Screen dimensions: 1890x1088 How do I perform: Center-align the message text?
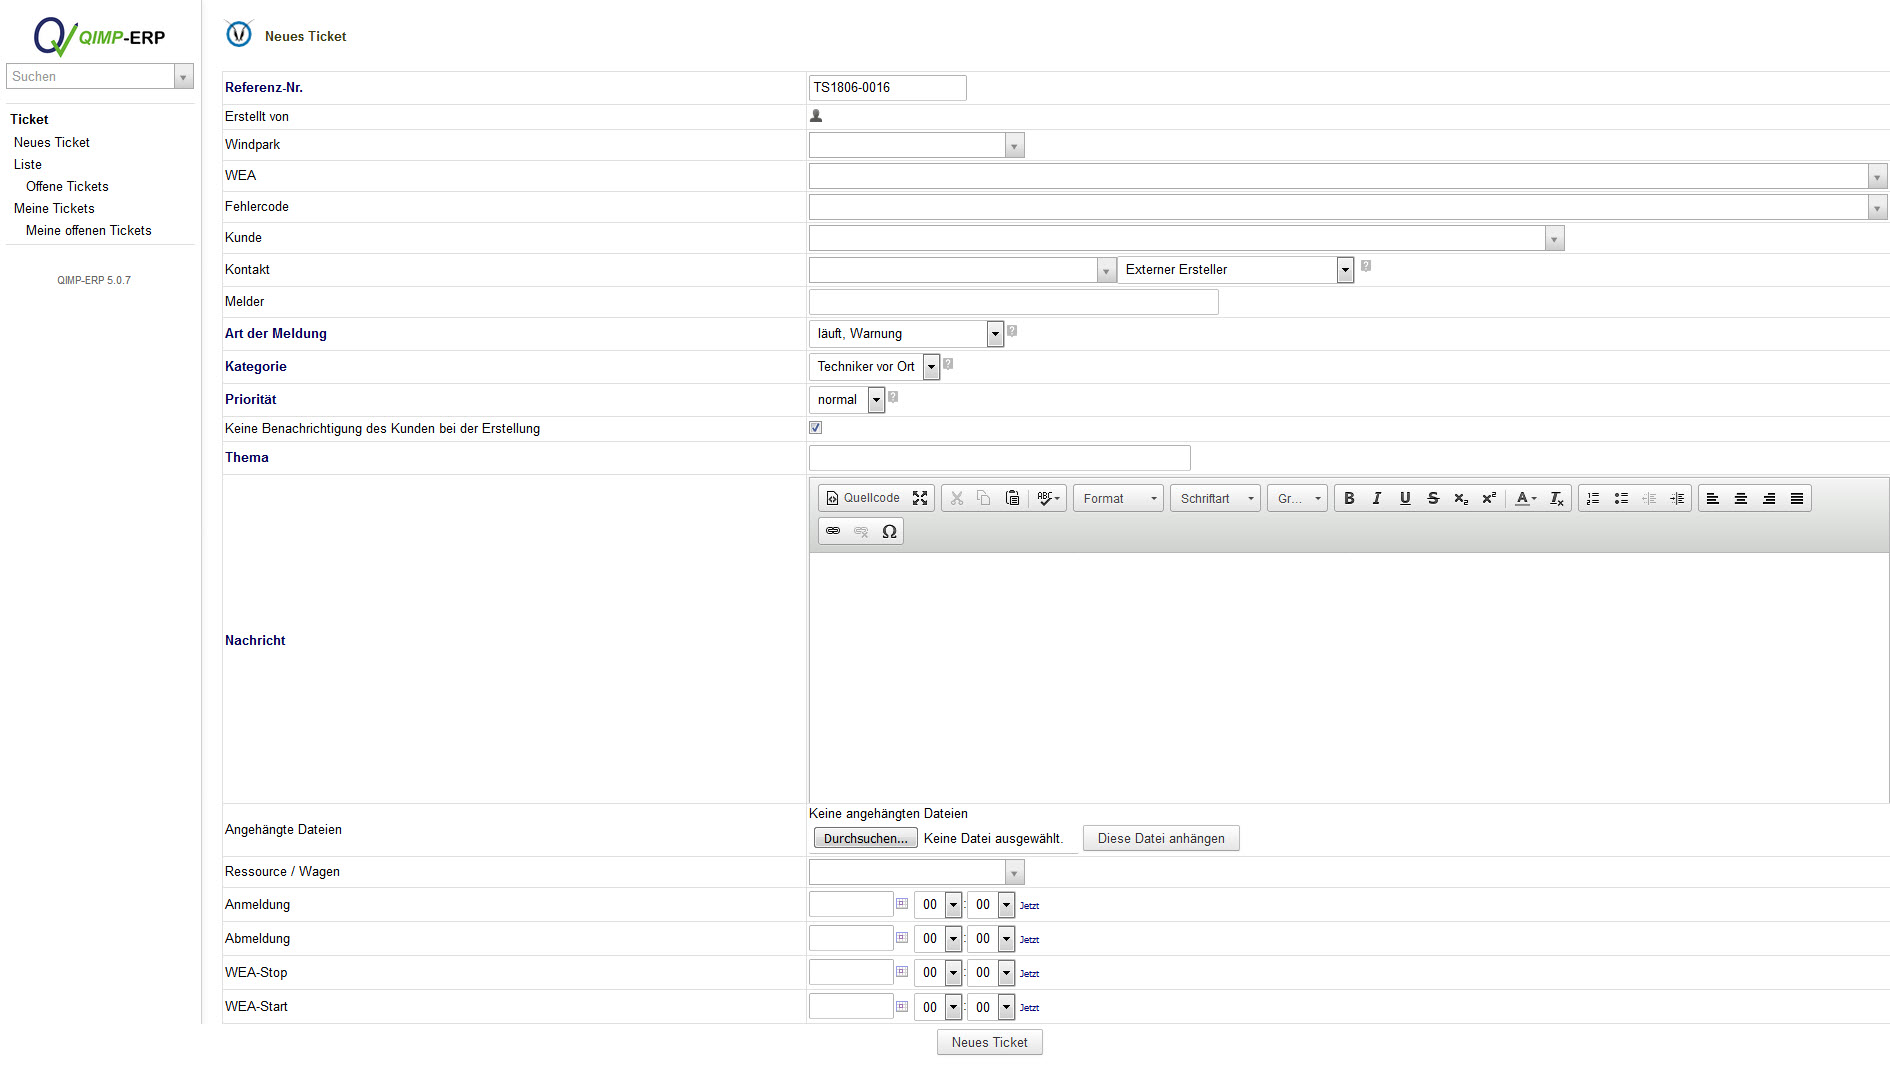click(x=1741, y=498)
